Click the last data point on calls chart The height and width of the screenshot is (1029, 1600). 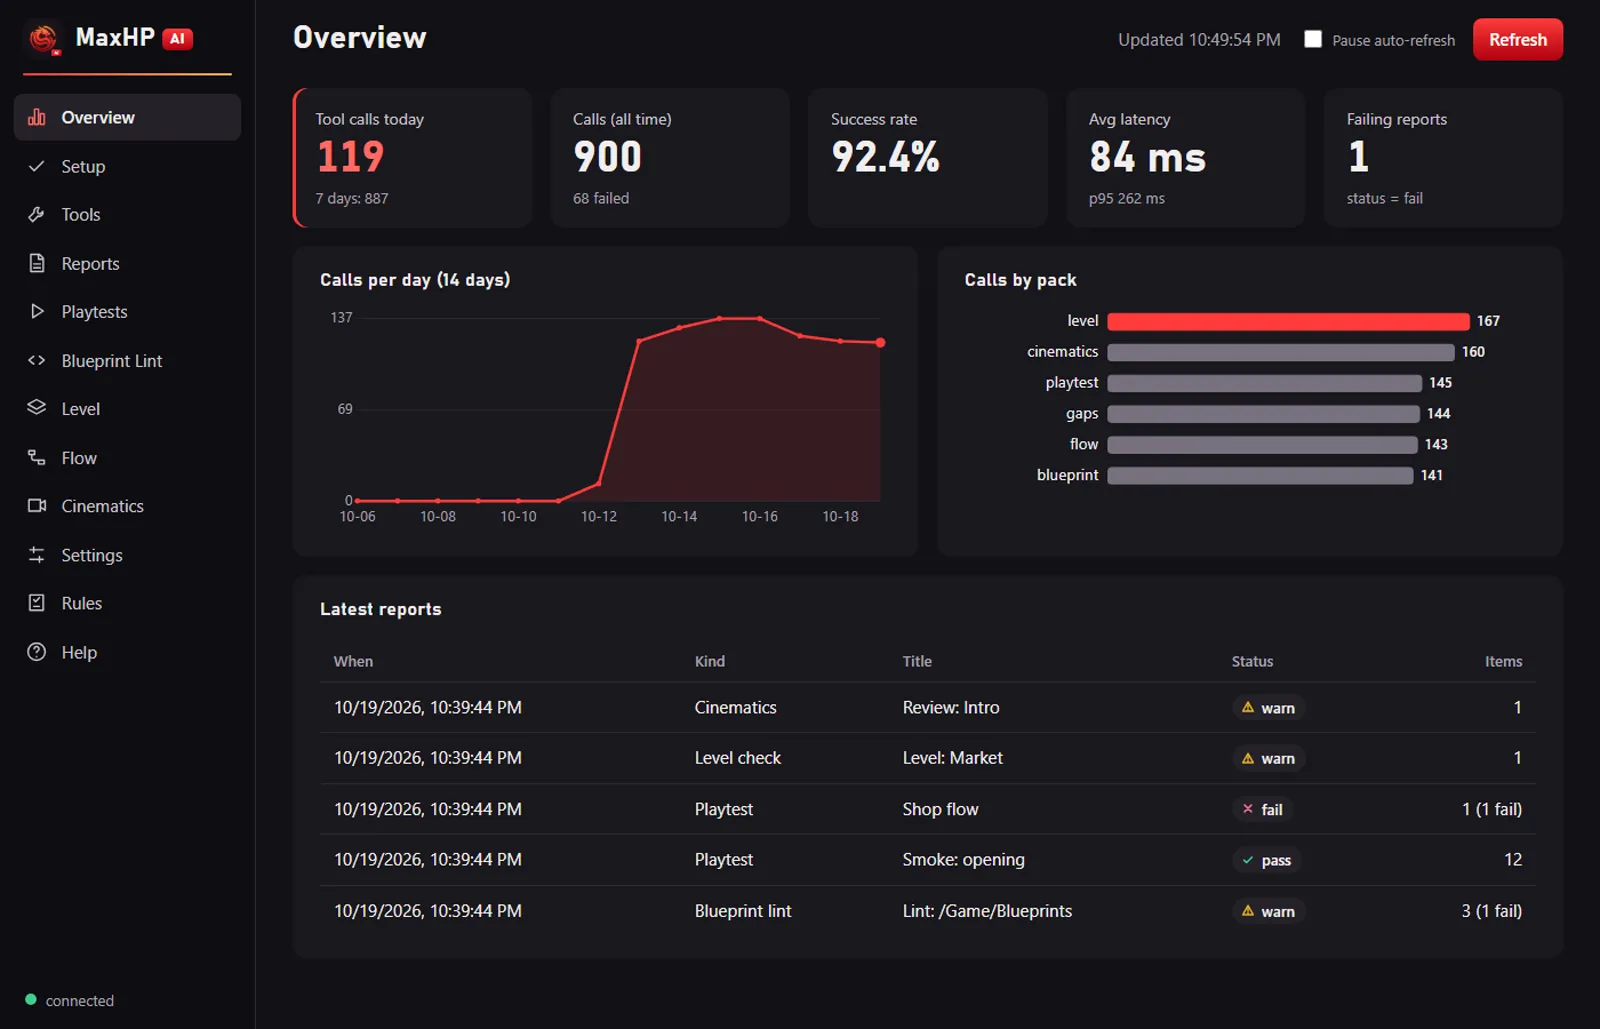(880, 343)
